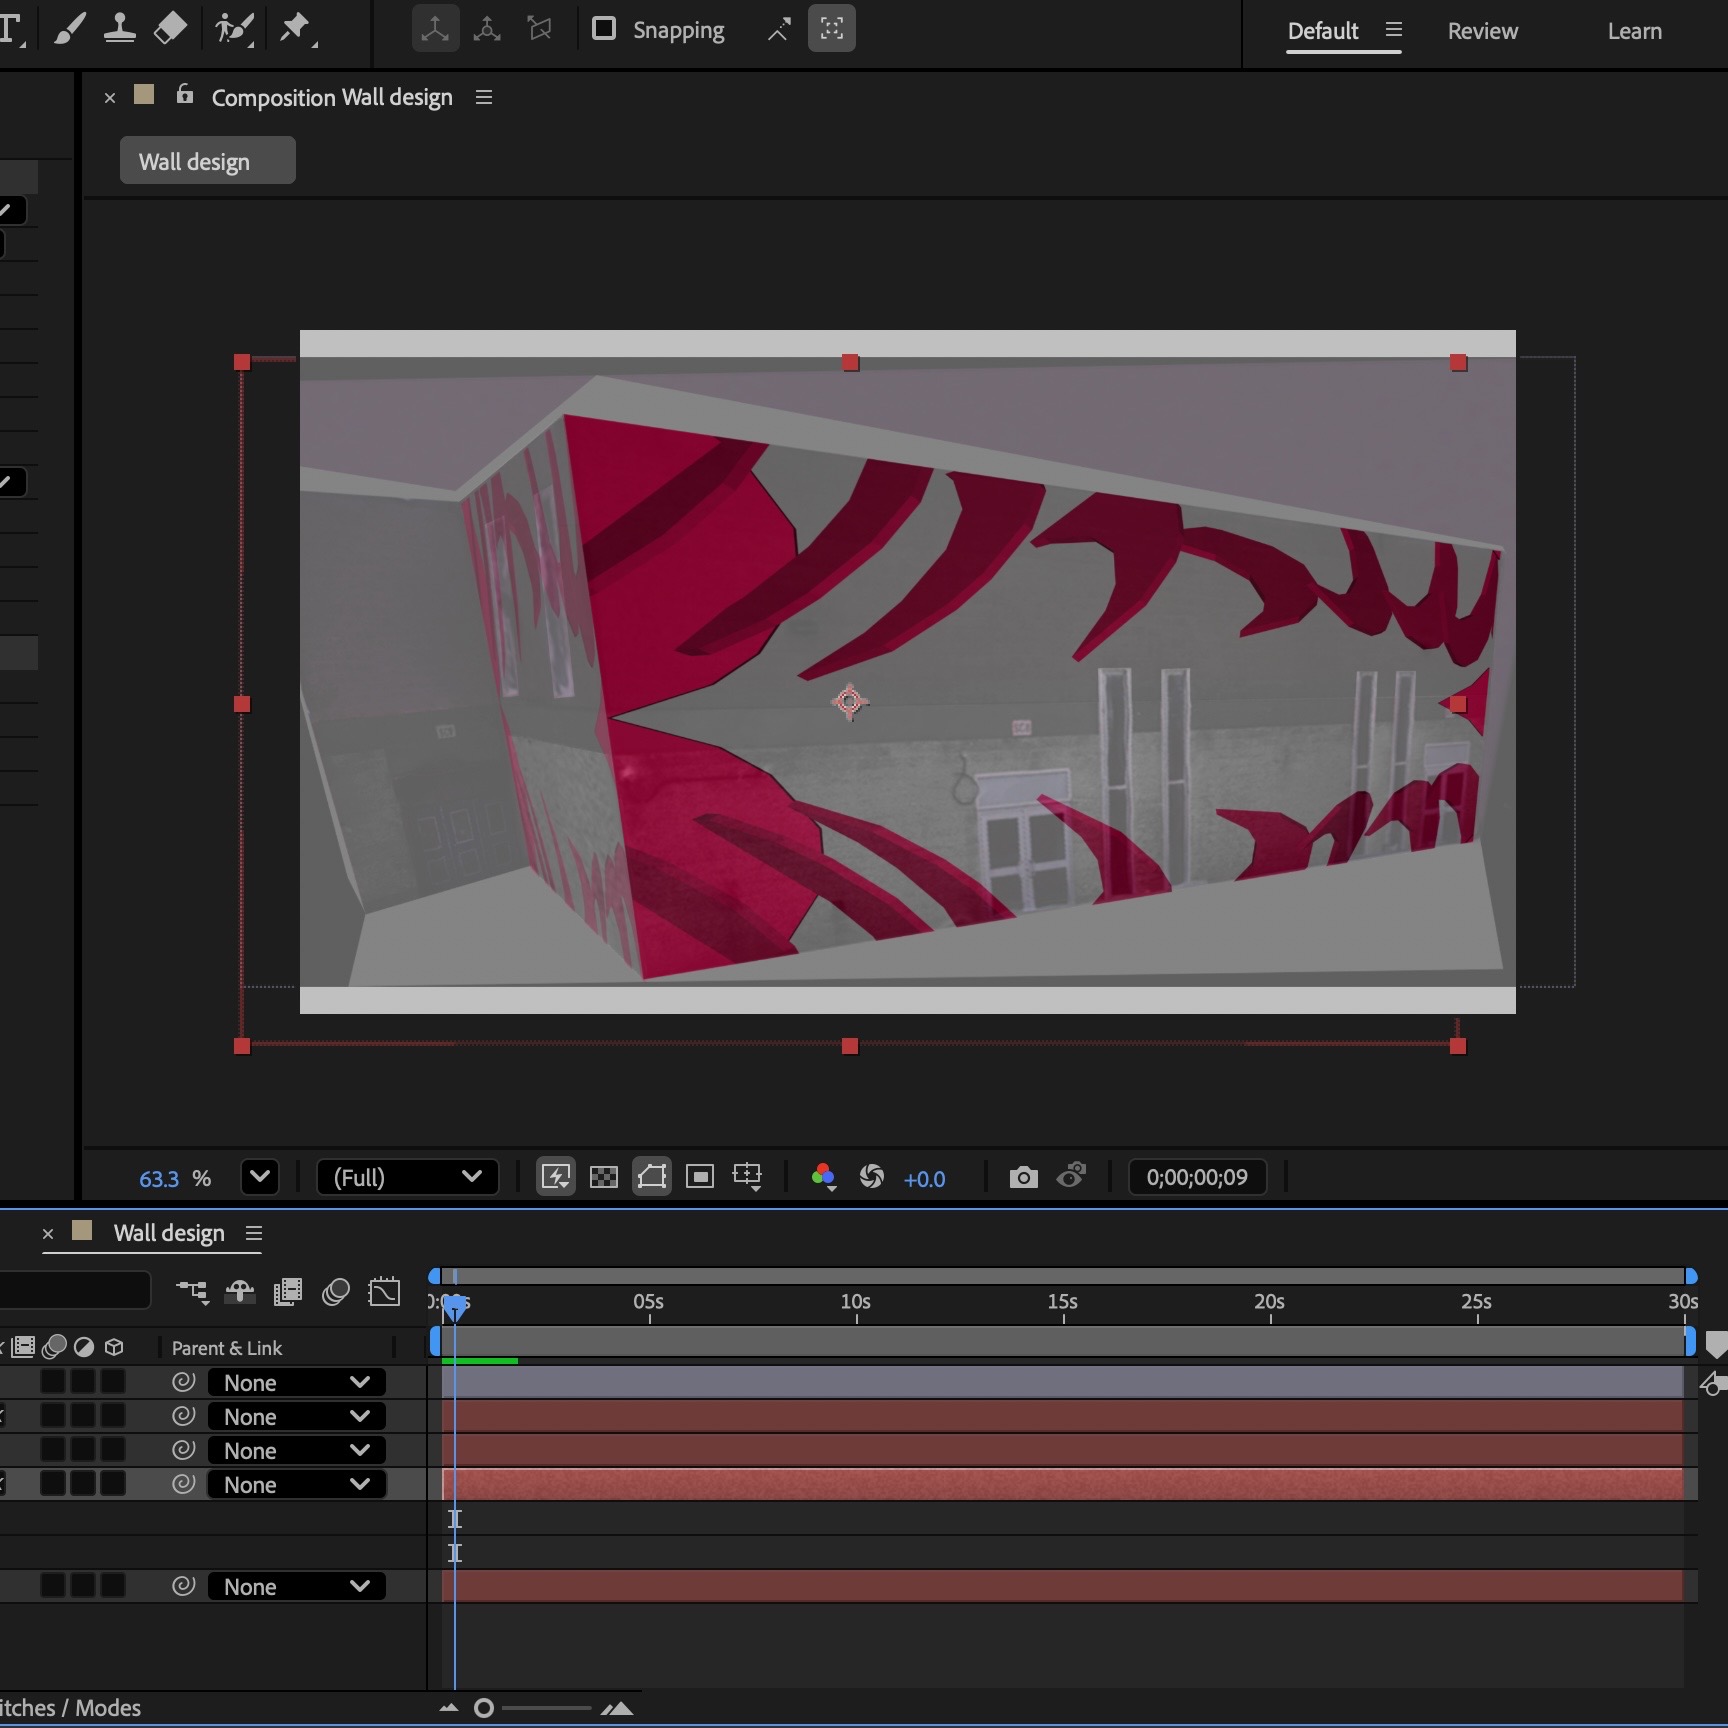
Task: Reset exposure with the Adjust Exposure control
Action: 871,1177
